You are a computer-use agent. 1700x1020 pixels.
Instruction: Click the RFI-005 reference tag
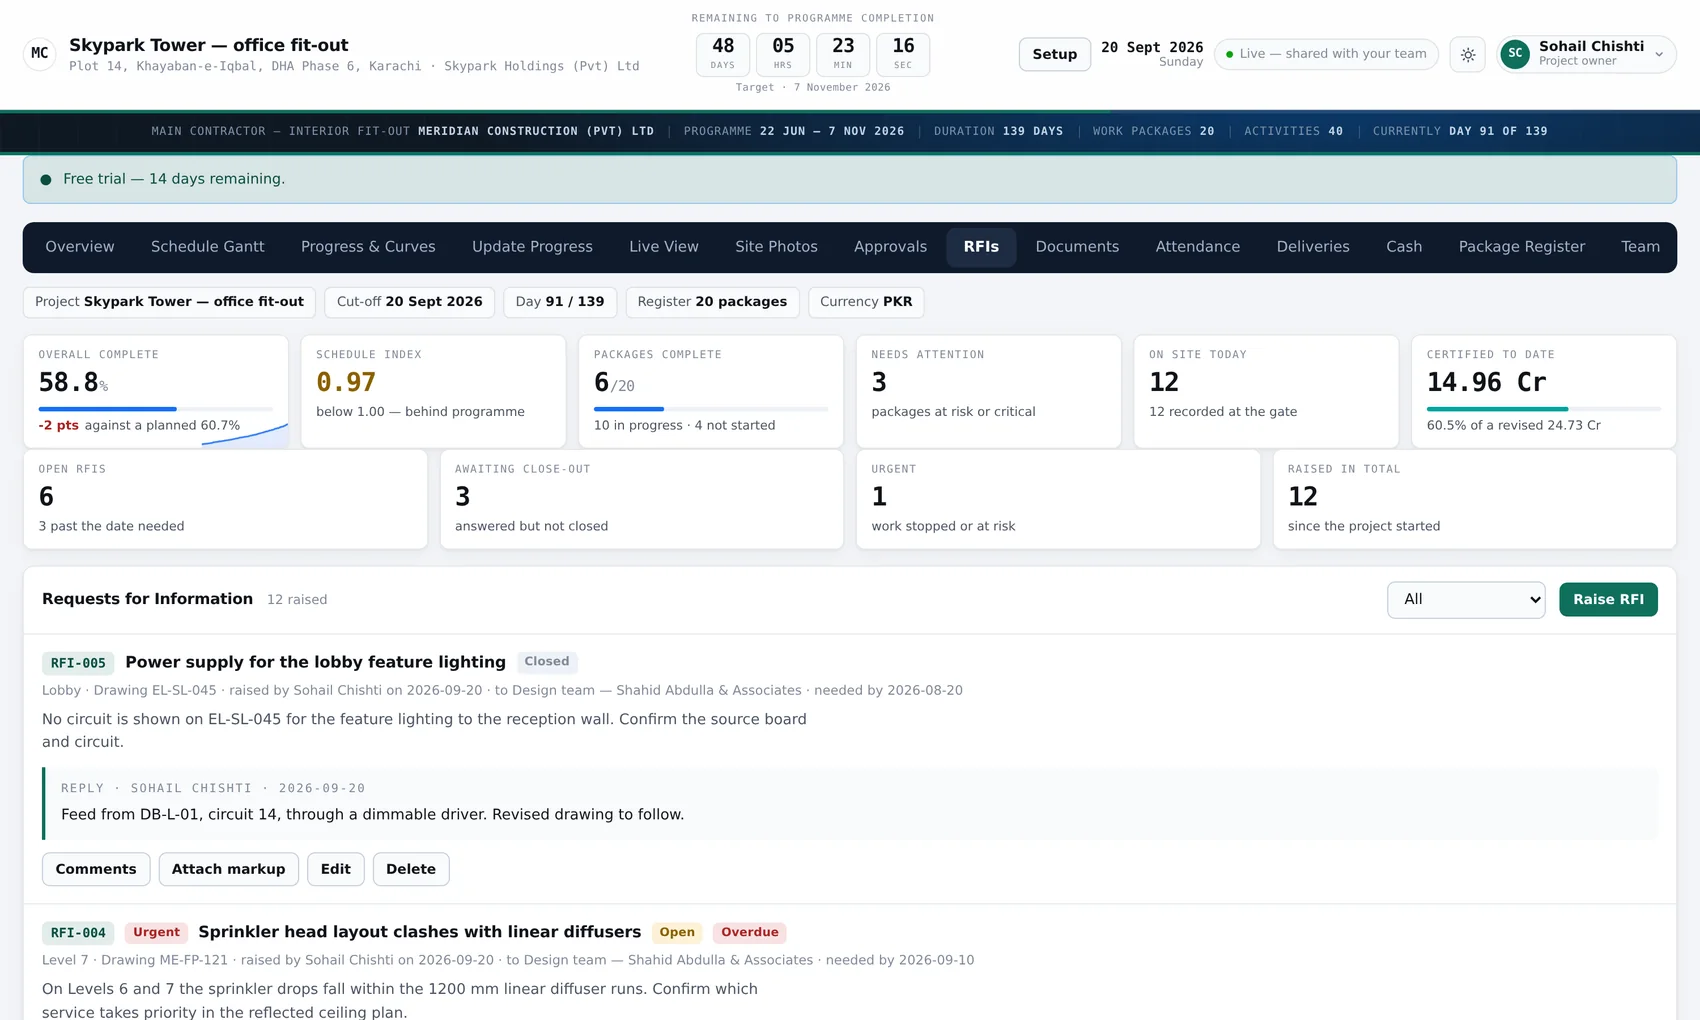tap(78, 663)
